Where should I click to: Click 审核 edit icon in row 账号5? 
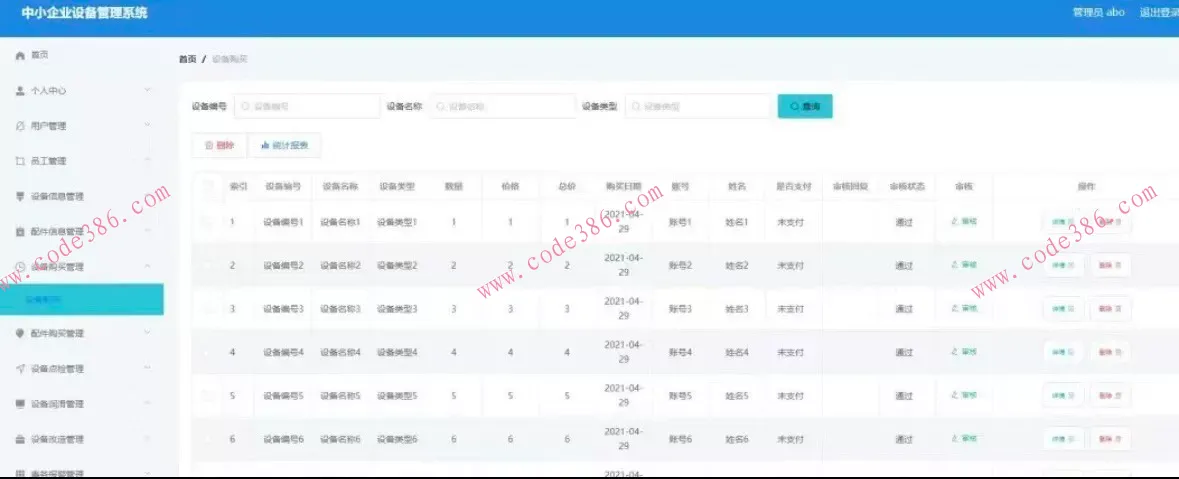pos(955,395)
